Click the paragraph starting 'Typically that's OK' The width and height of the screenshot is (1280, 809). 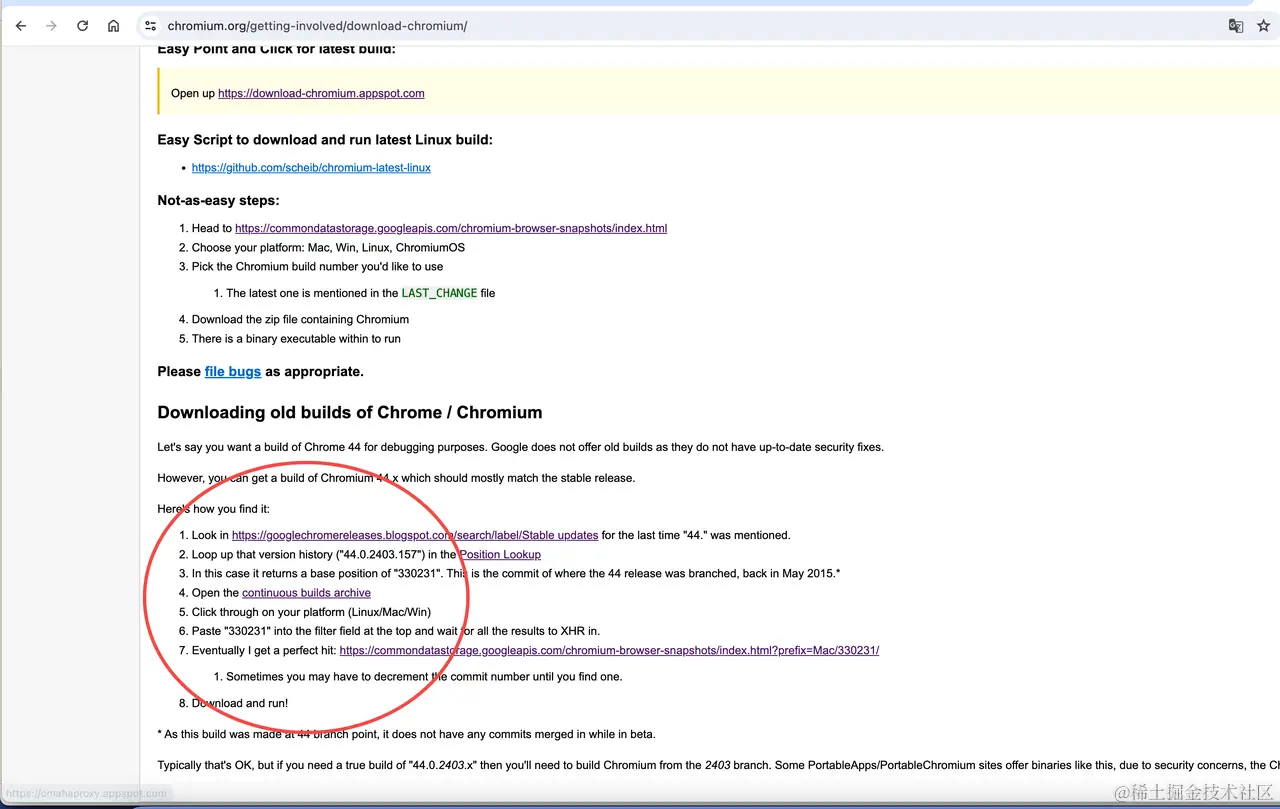click(x=718, y=765)
